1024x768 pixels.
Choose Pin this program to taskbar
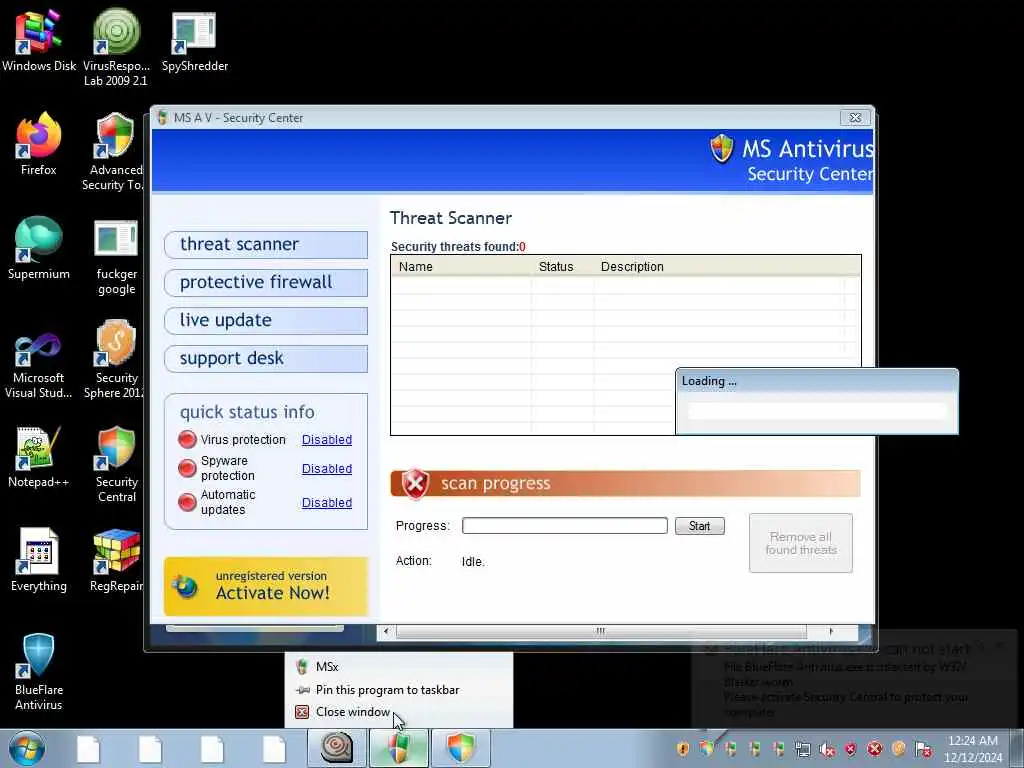click(399, 690)
